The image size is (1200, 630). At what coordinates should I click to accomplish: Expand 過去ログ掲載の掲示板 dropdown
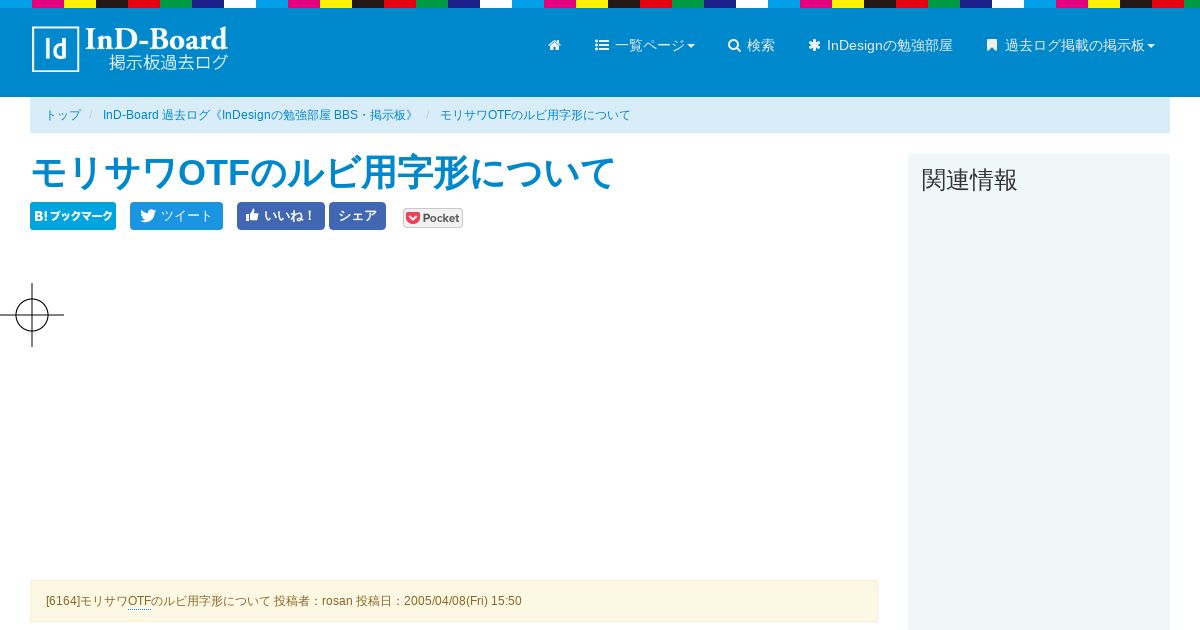coord(1070,46)
